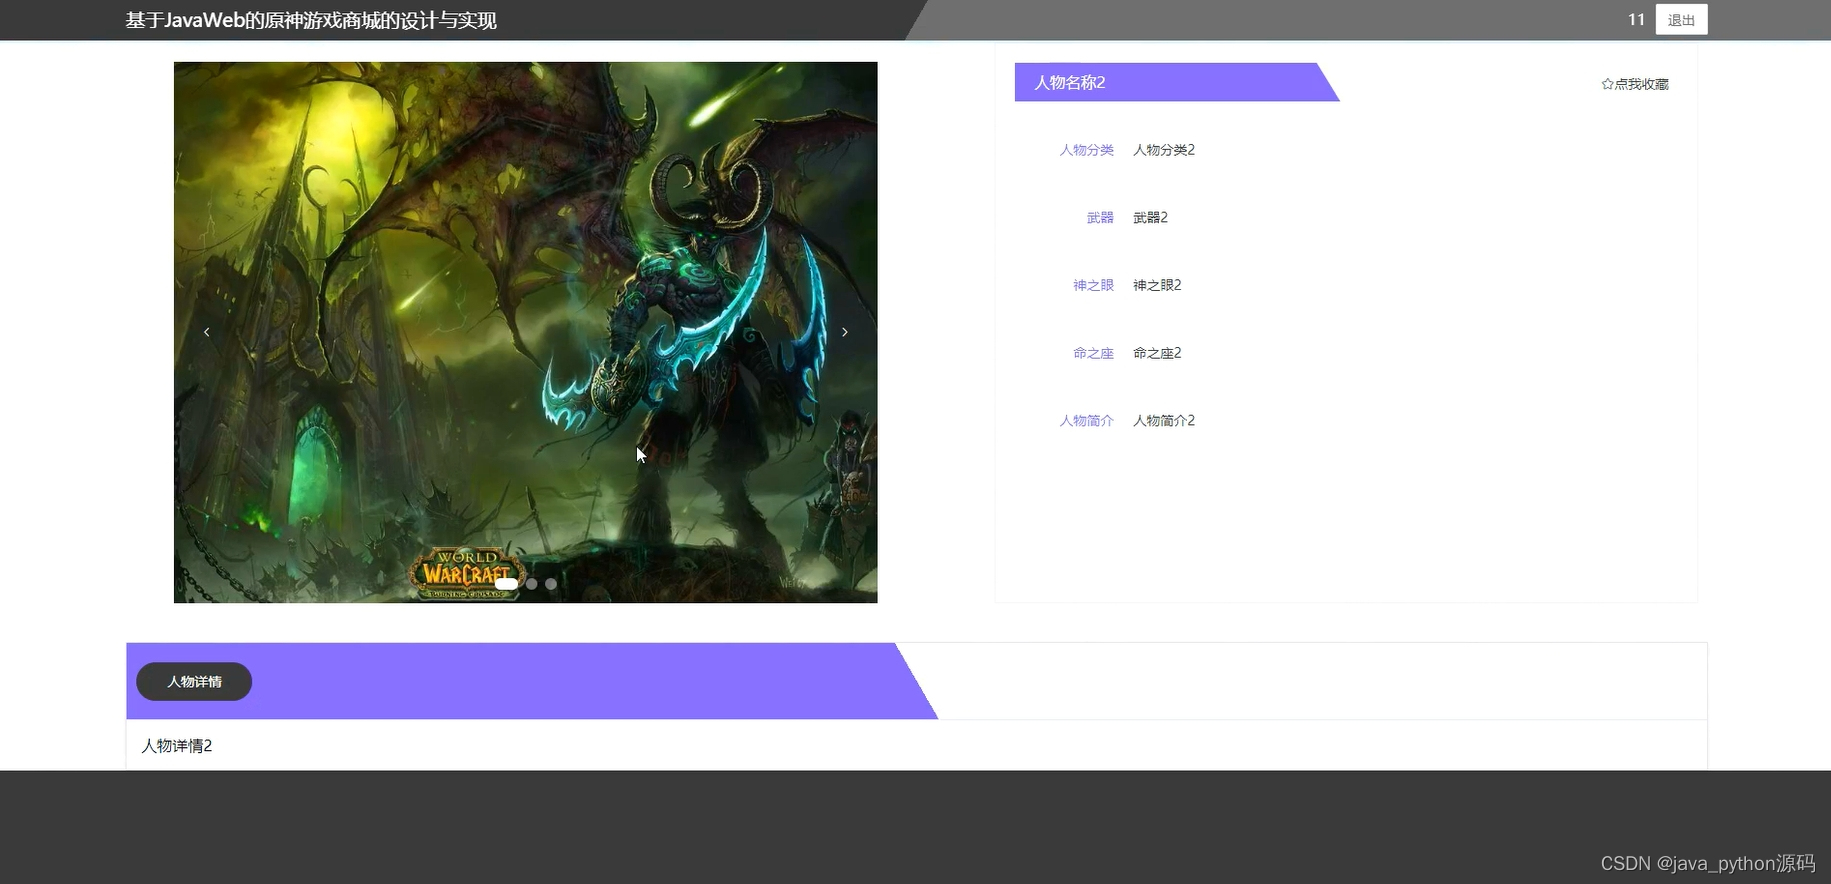1831x884 pixels.
Task: Click the 人物分类2 value text
Action: [x=1164, y=150]
